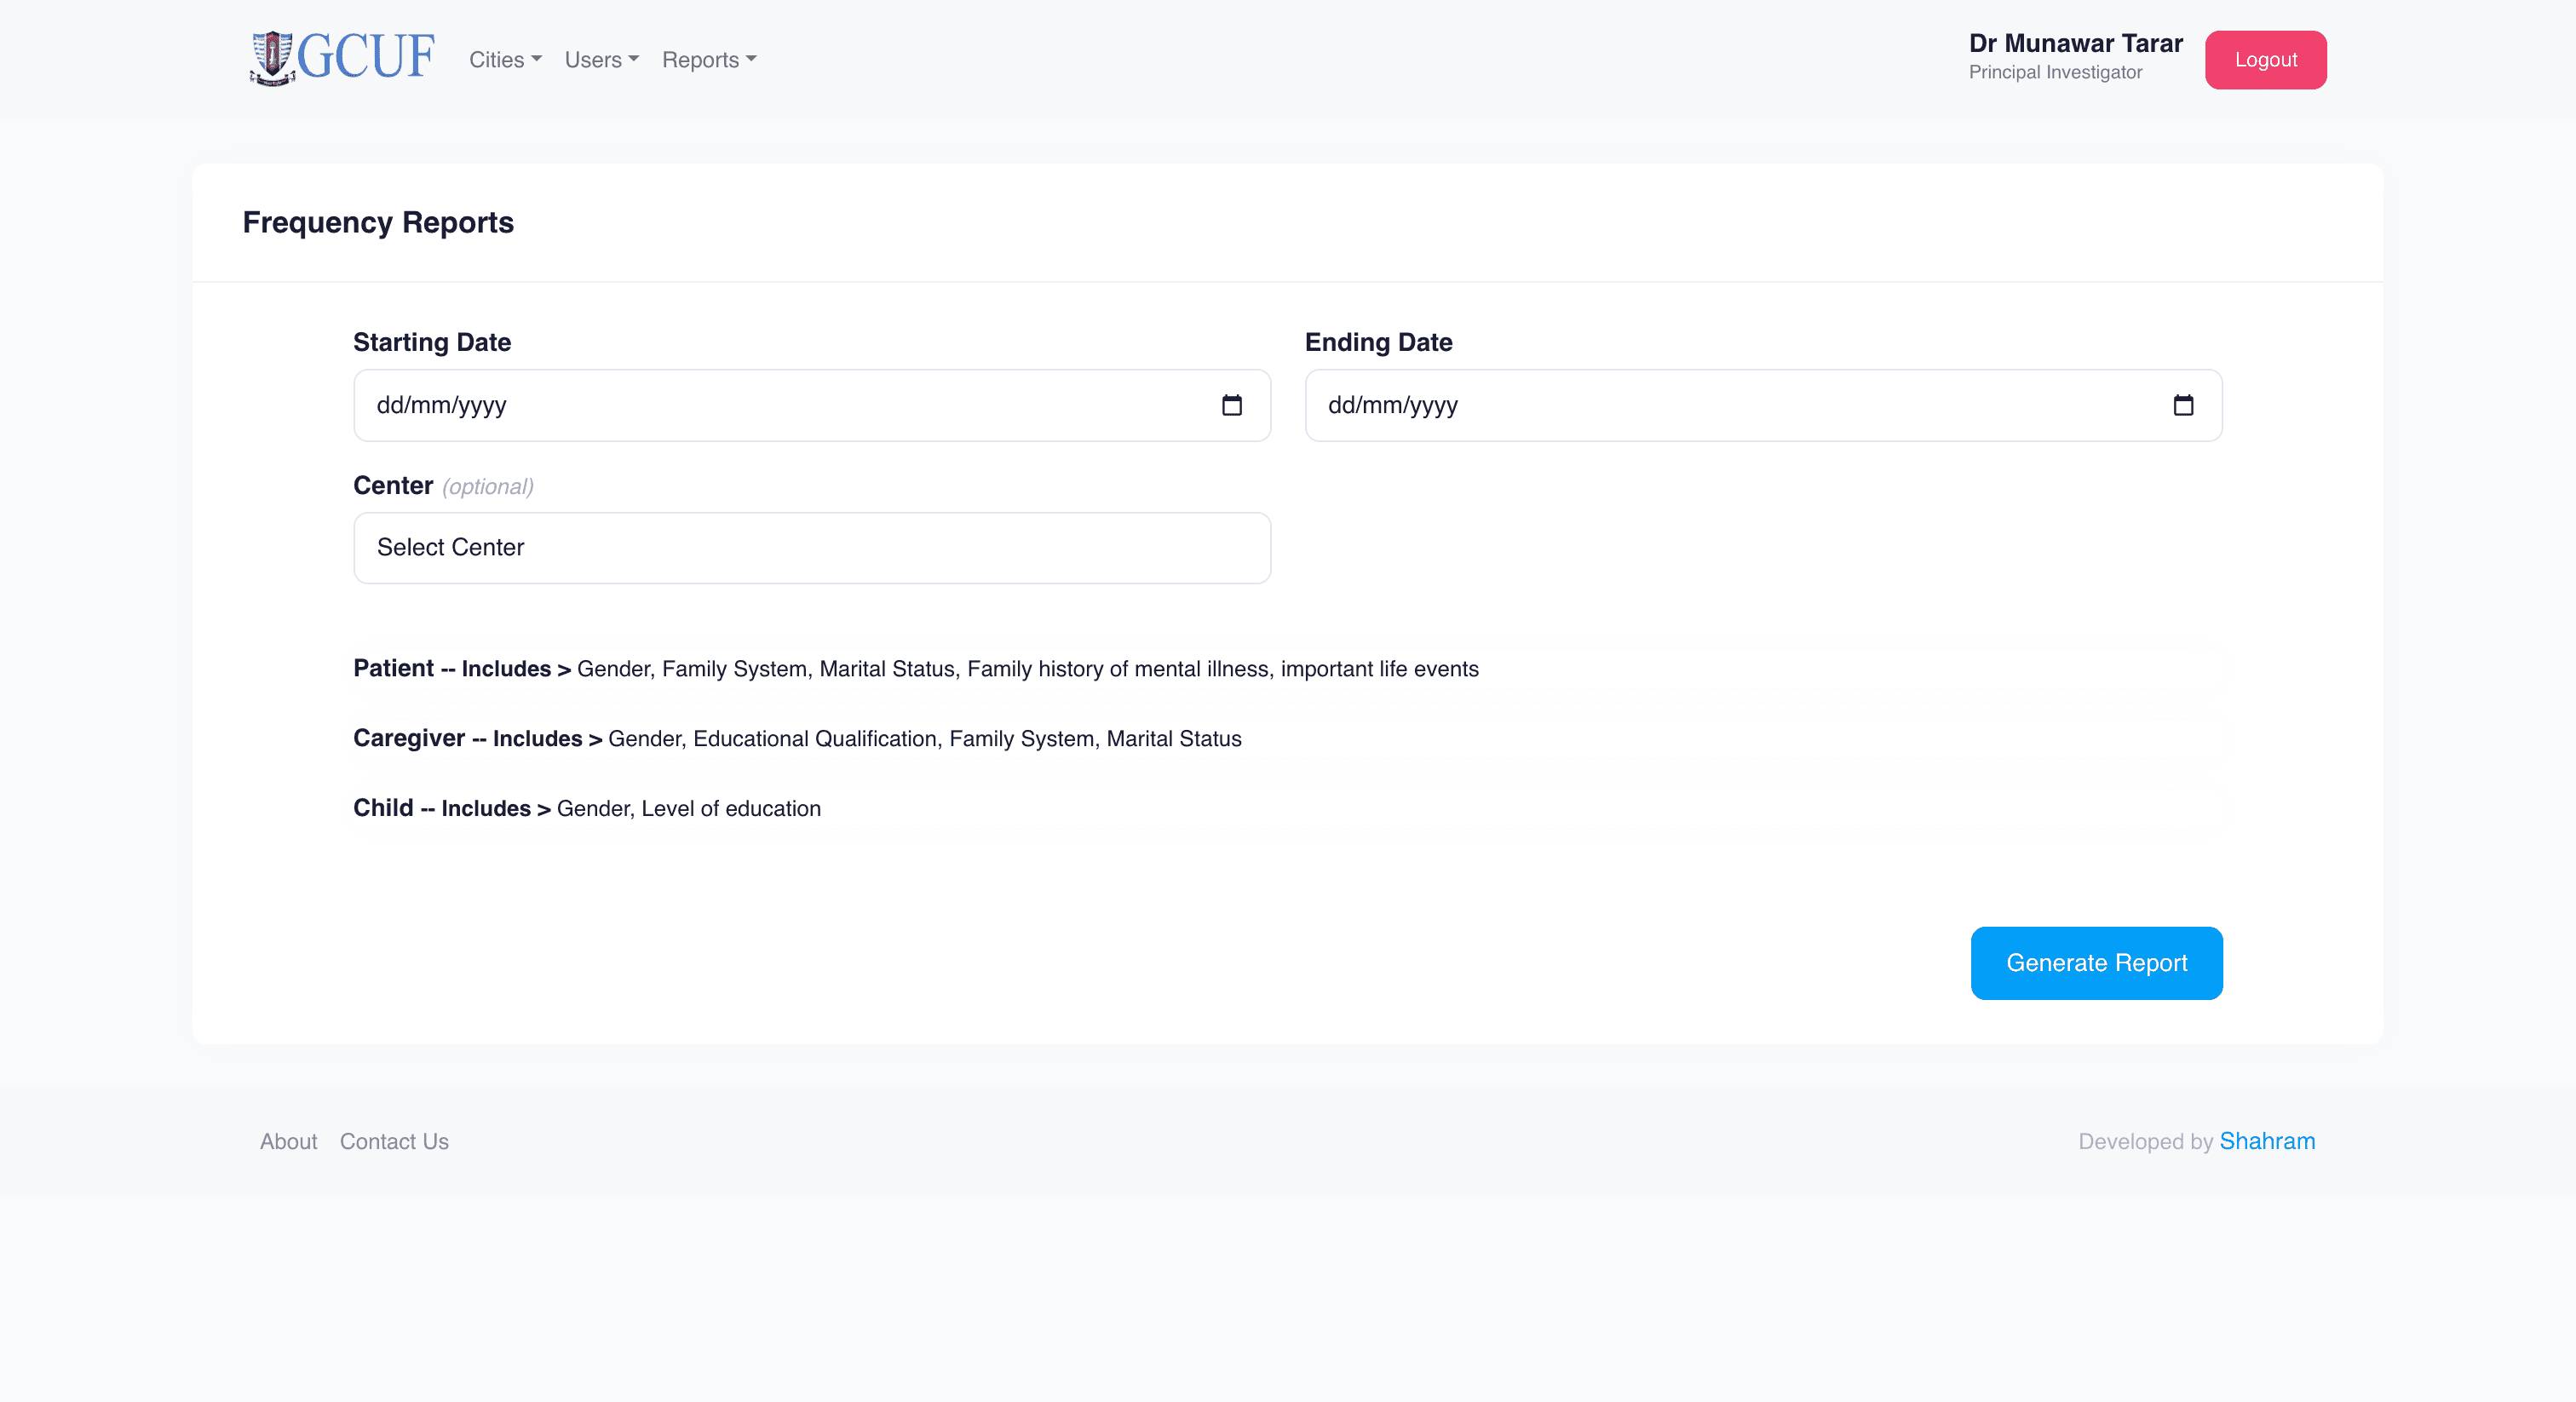The height and width of the screenshot is (1402, 2576).
Task: Click the Caregiver includes info row
Action: tap(797, 739)
